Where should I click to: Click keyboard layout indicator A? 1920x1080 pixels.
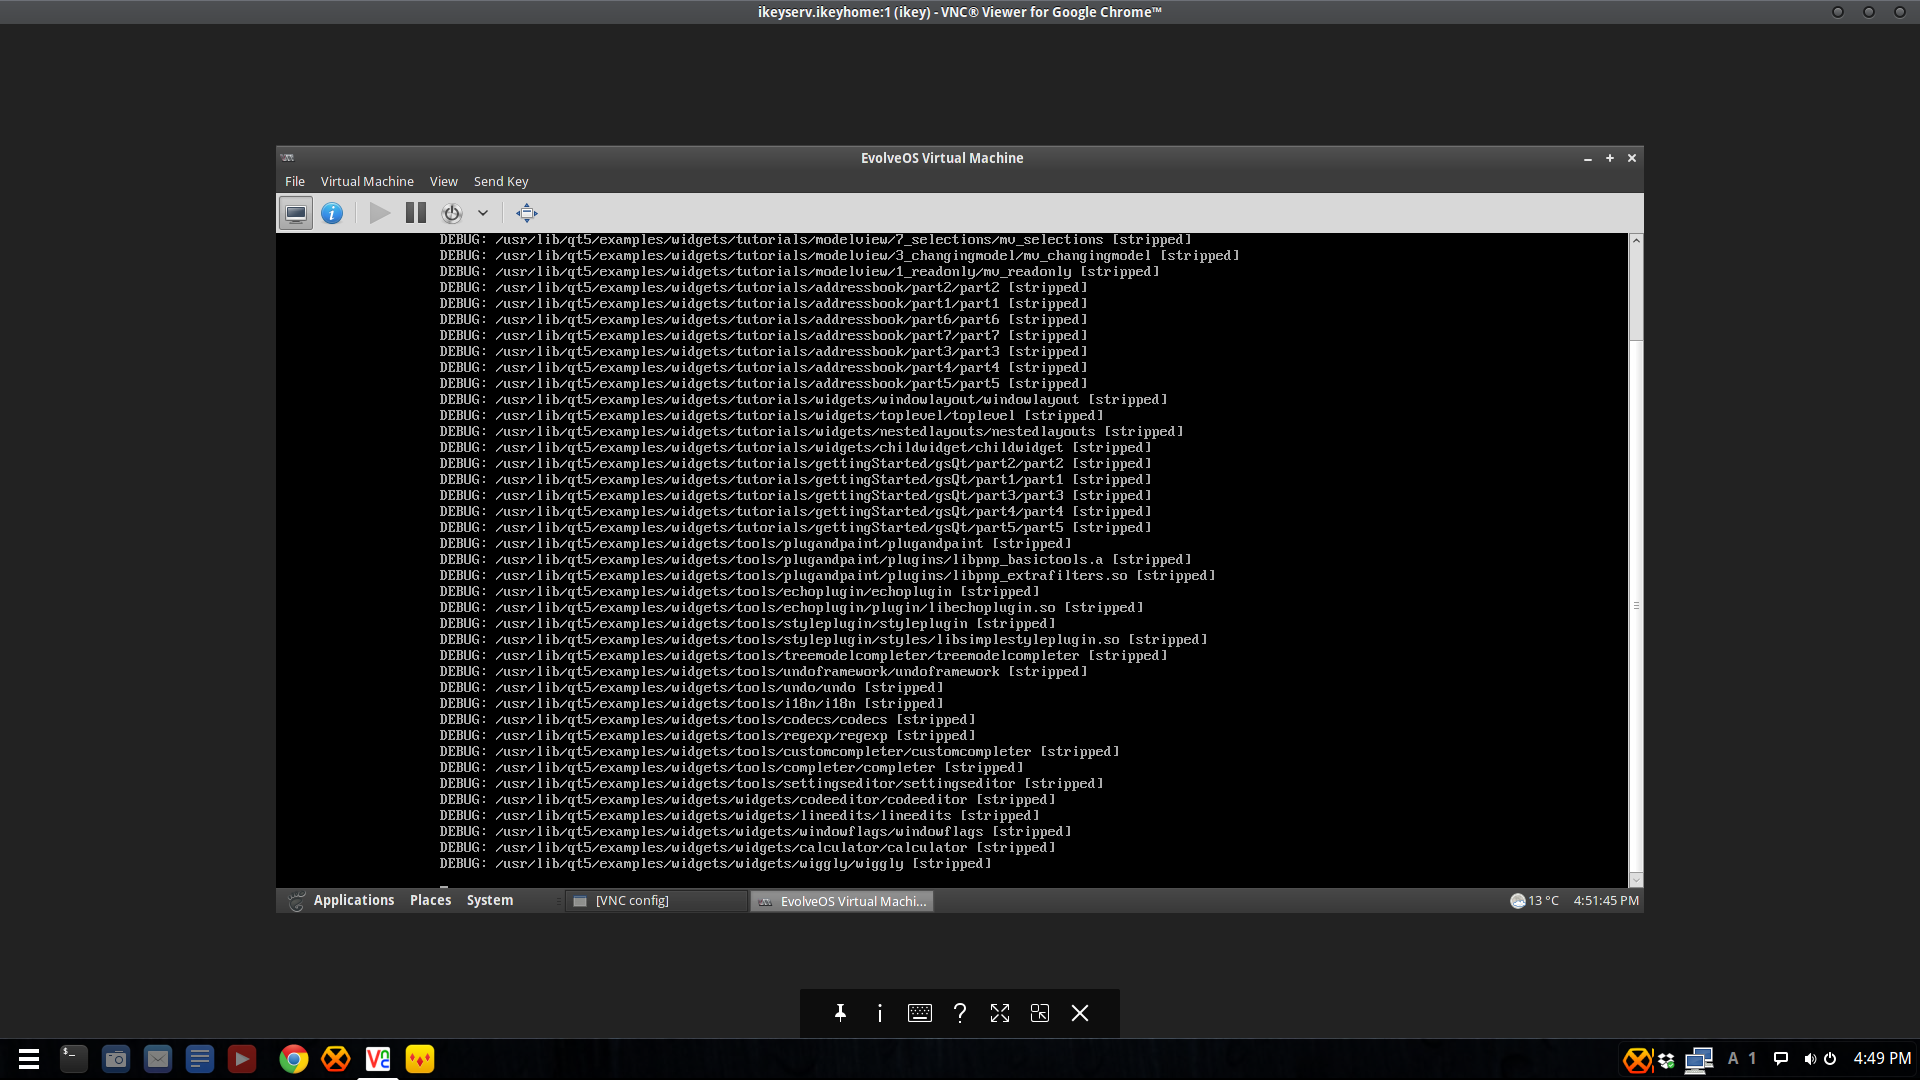pos(1733,1058)
